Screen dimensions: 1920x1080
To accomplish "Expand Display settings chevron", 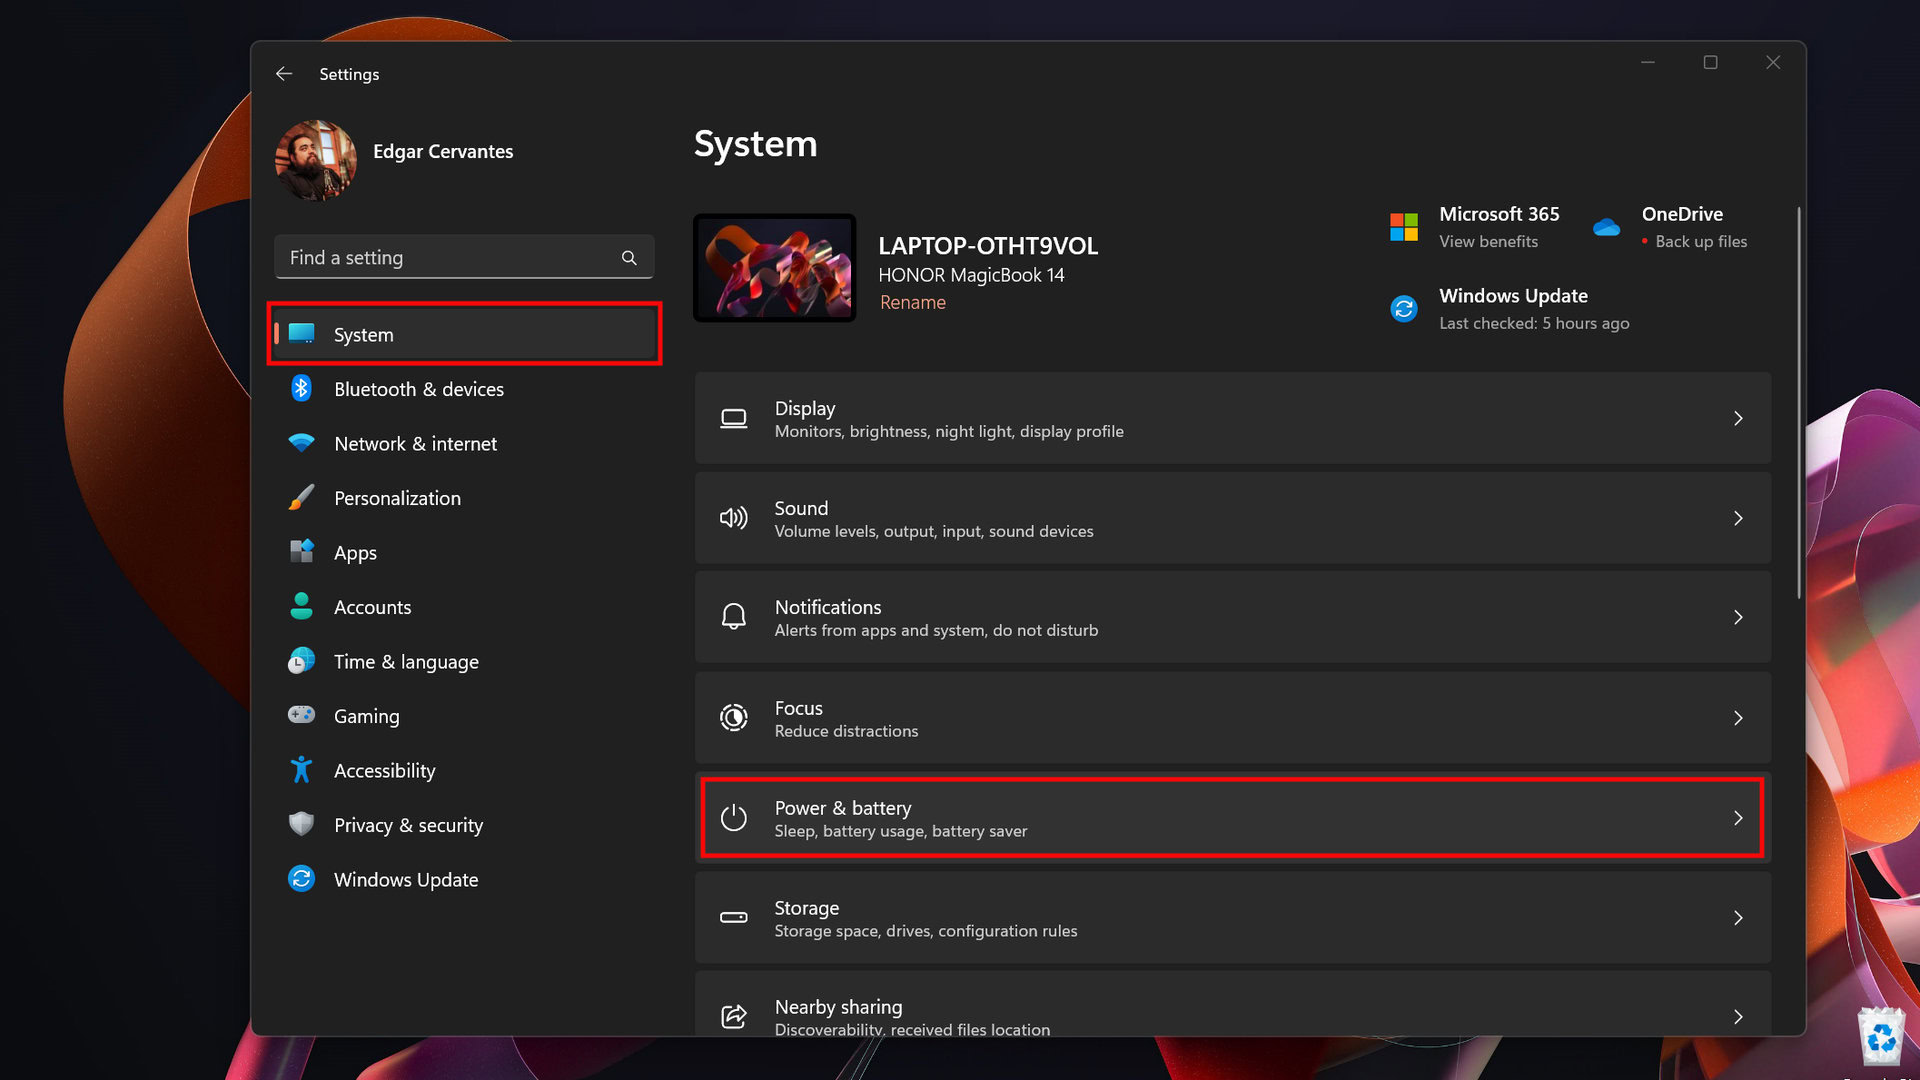I will [x=1738, y=419].
